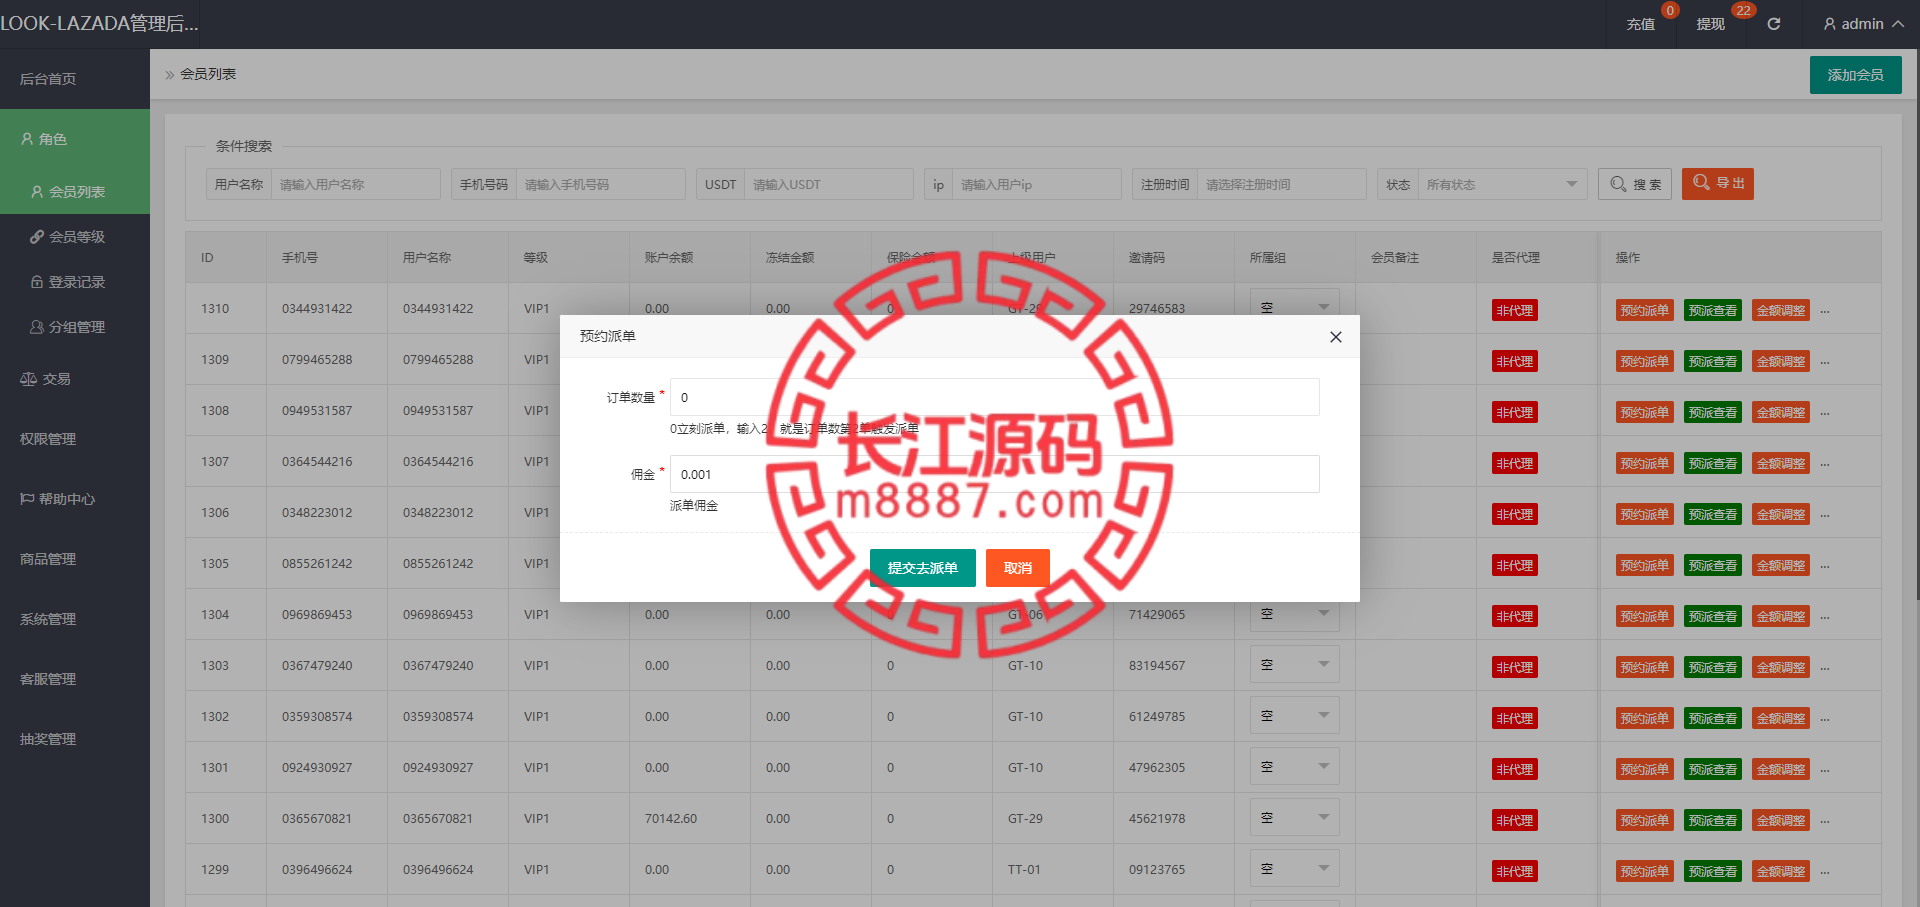This screenshot has height=907, width=1920.
Task: Click 预派查看 for row 1309
Action: tap(1713, 362)
